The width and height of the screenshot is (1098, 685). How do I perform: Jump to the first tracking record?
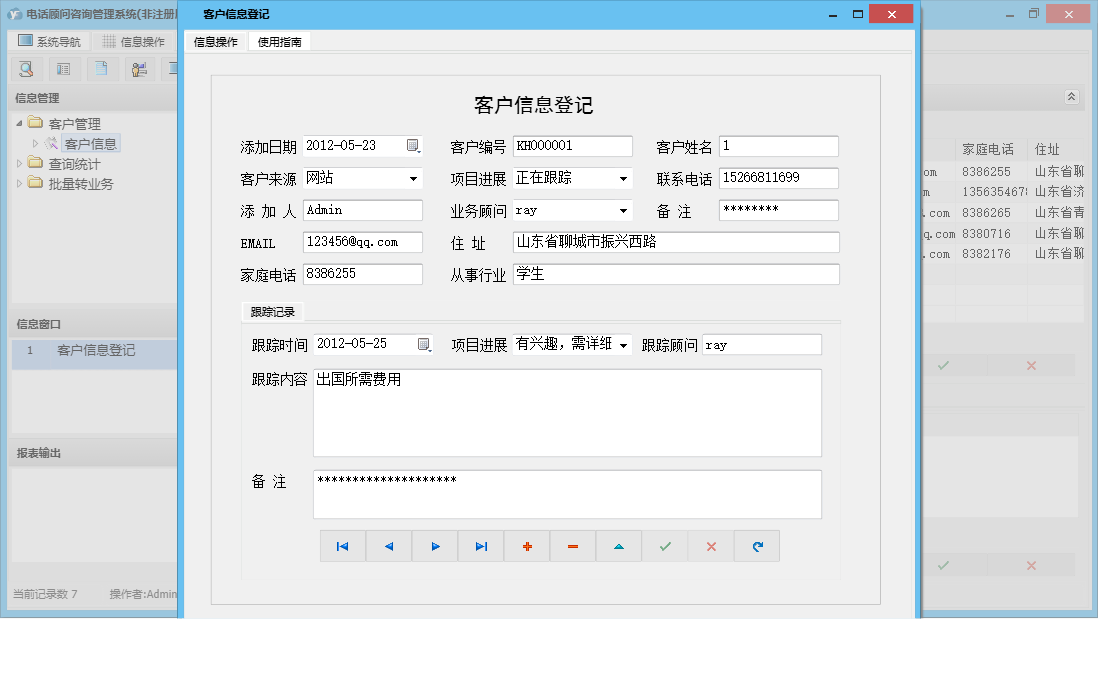click(343, 546)
